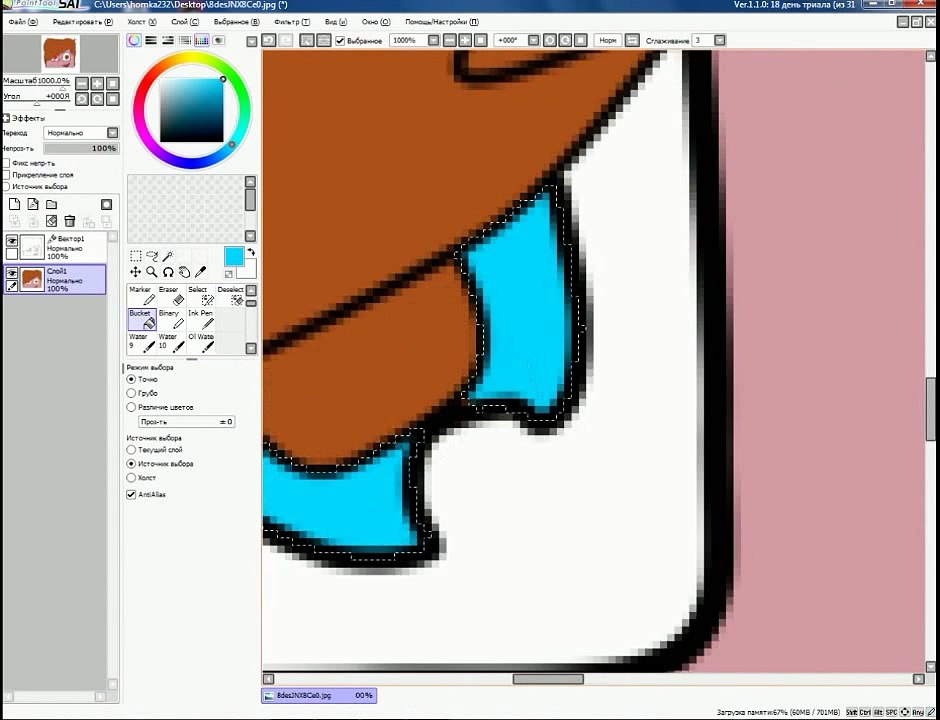Pick the zoom magnifier tool

click(x=152, y=272)
